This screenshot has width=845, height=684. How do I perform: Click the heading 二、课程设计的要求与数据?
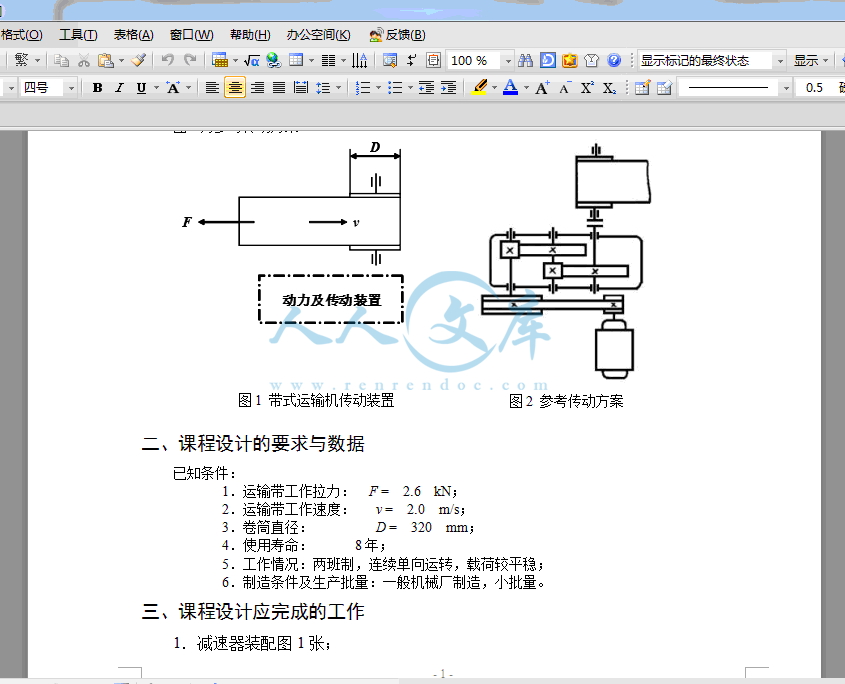click(x=253, y=444)
